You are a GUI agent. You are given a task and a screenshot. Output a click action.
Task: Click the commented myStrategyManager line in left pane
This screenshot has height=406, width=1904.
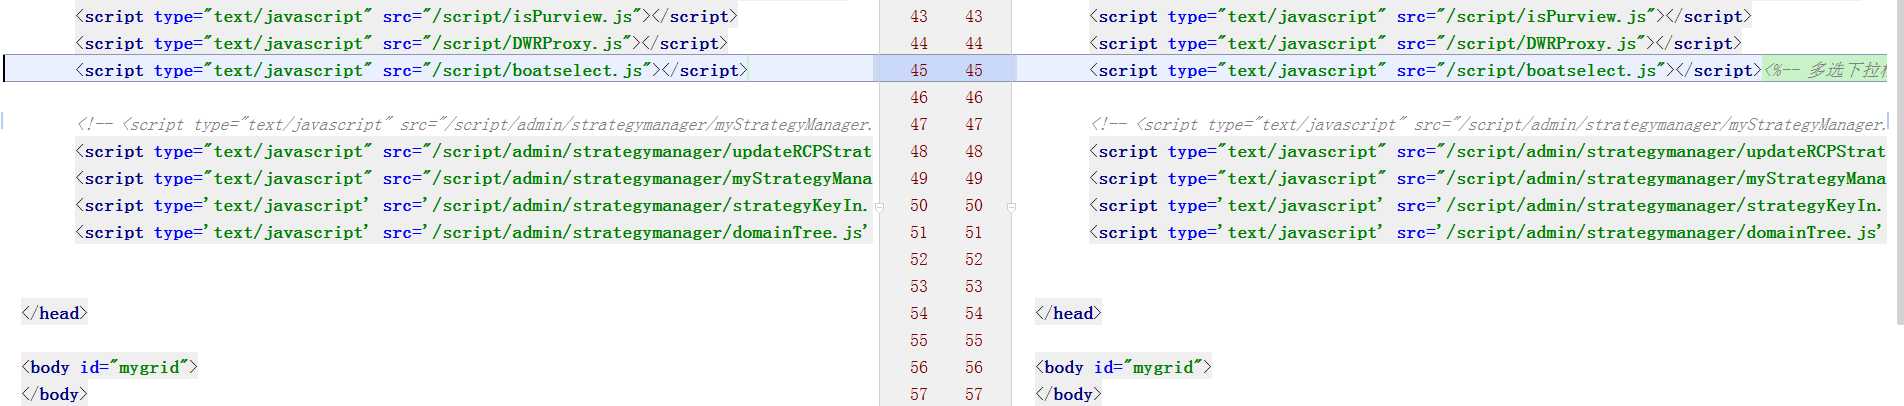click(474, 124)
